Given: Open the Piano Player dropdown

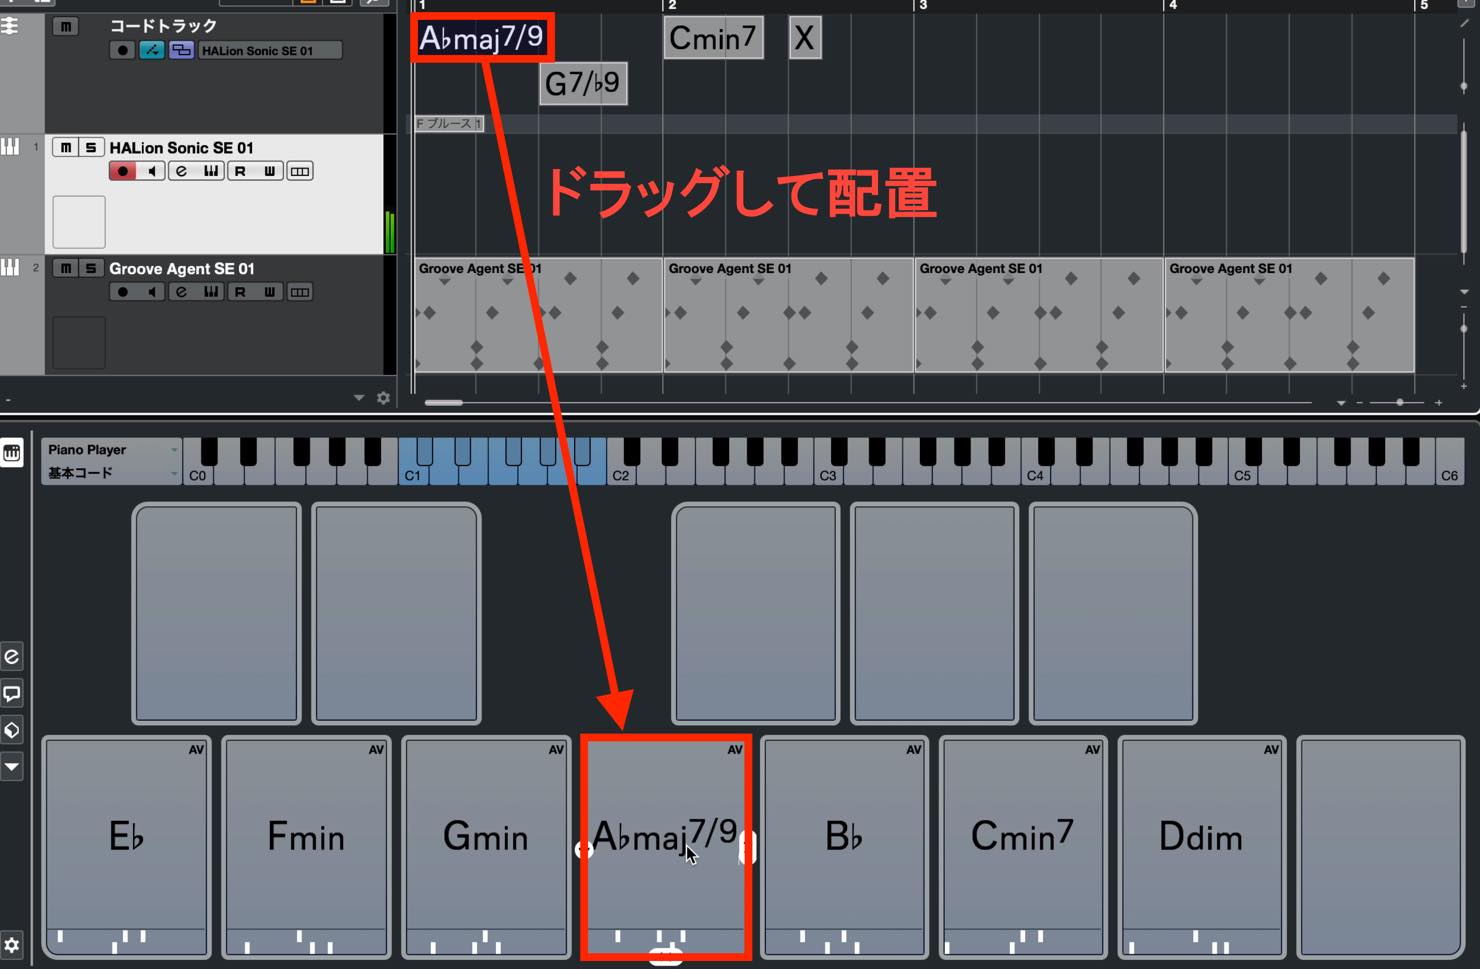Looking at the screenshot, I should tap(111, 450).
